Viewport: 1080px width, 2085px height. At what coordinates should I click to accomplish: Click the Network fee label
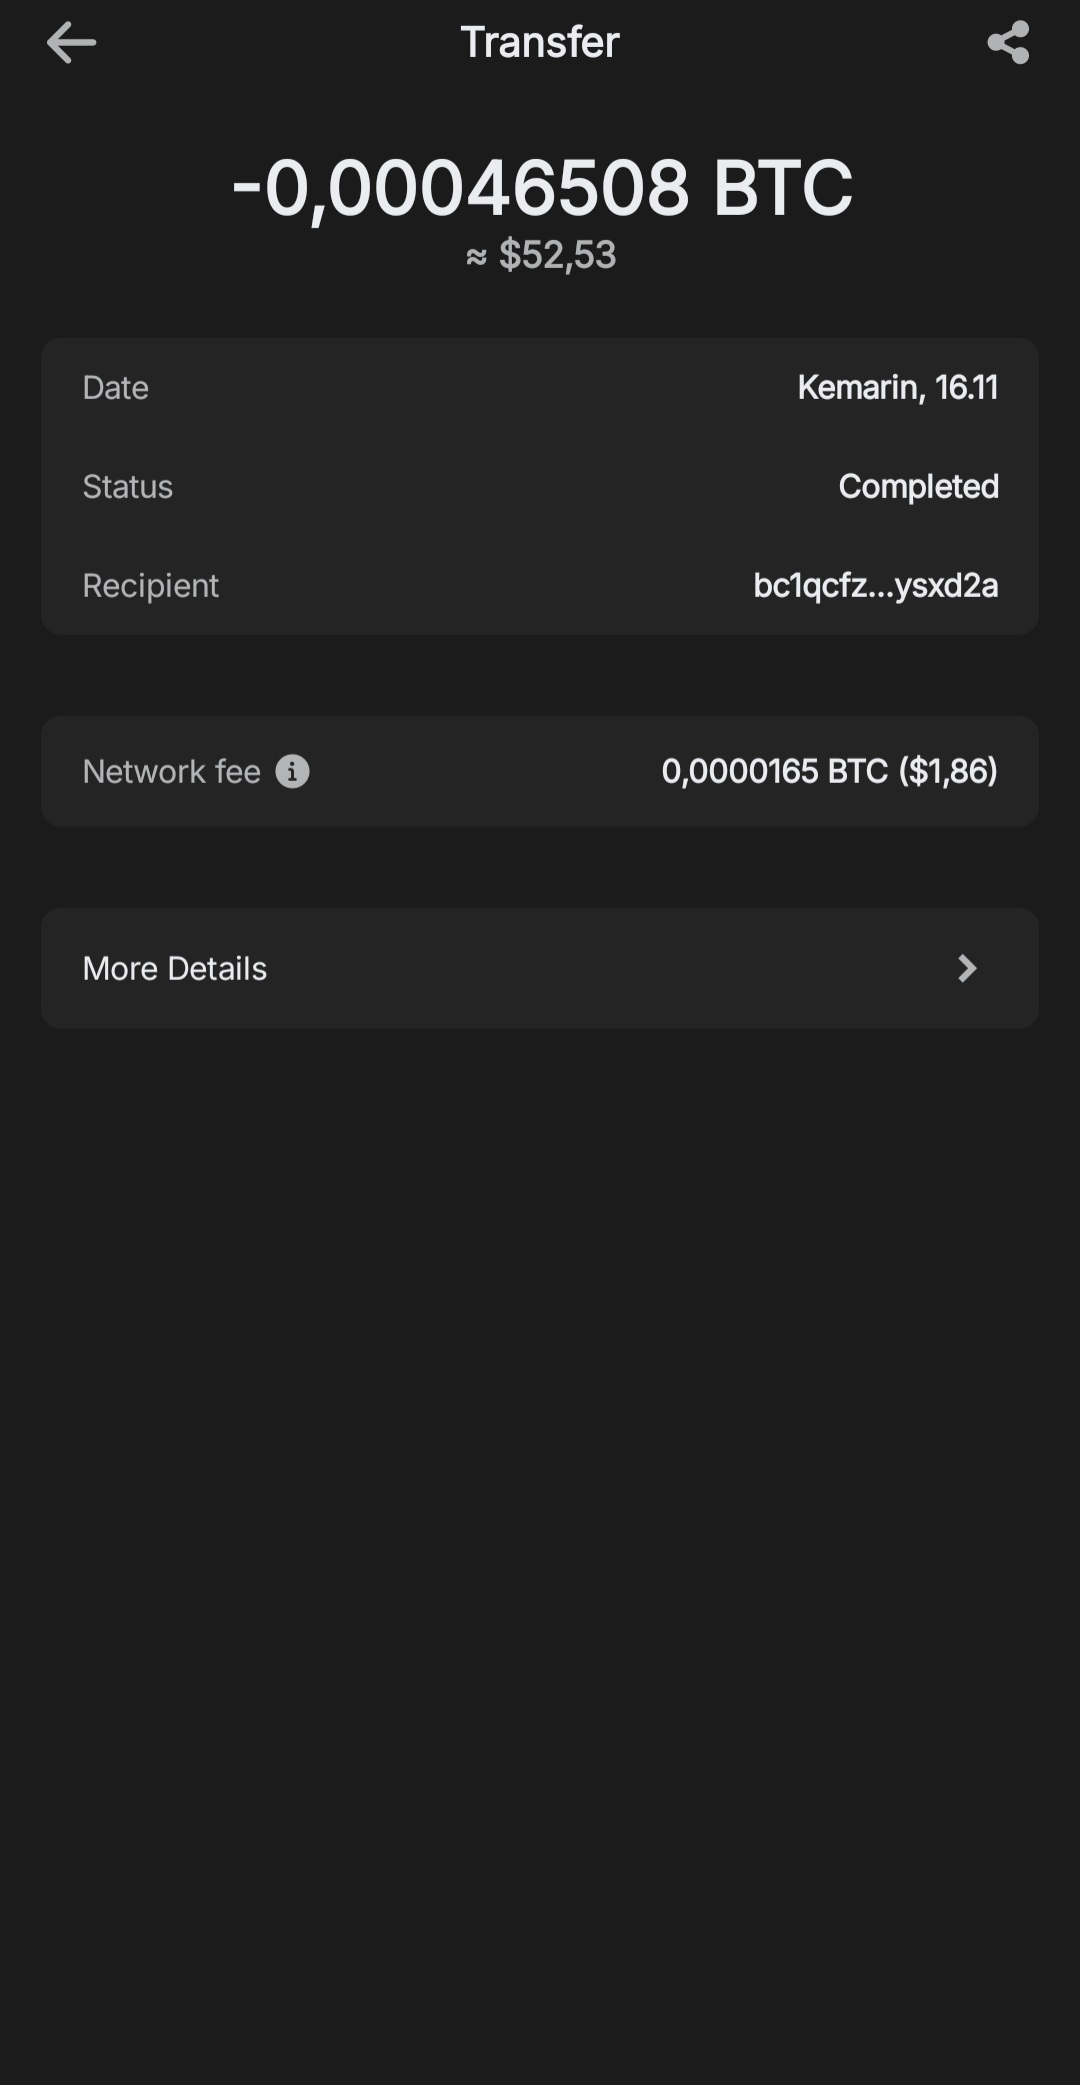(x=171, y=772)
